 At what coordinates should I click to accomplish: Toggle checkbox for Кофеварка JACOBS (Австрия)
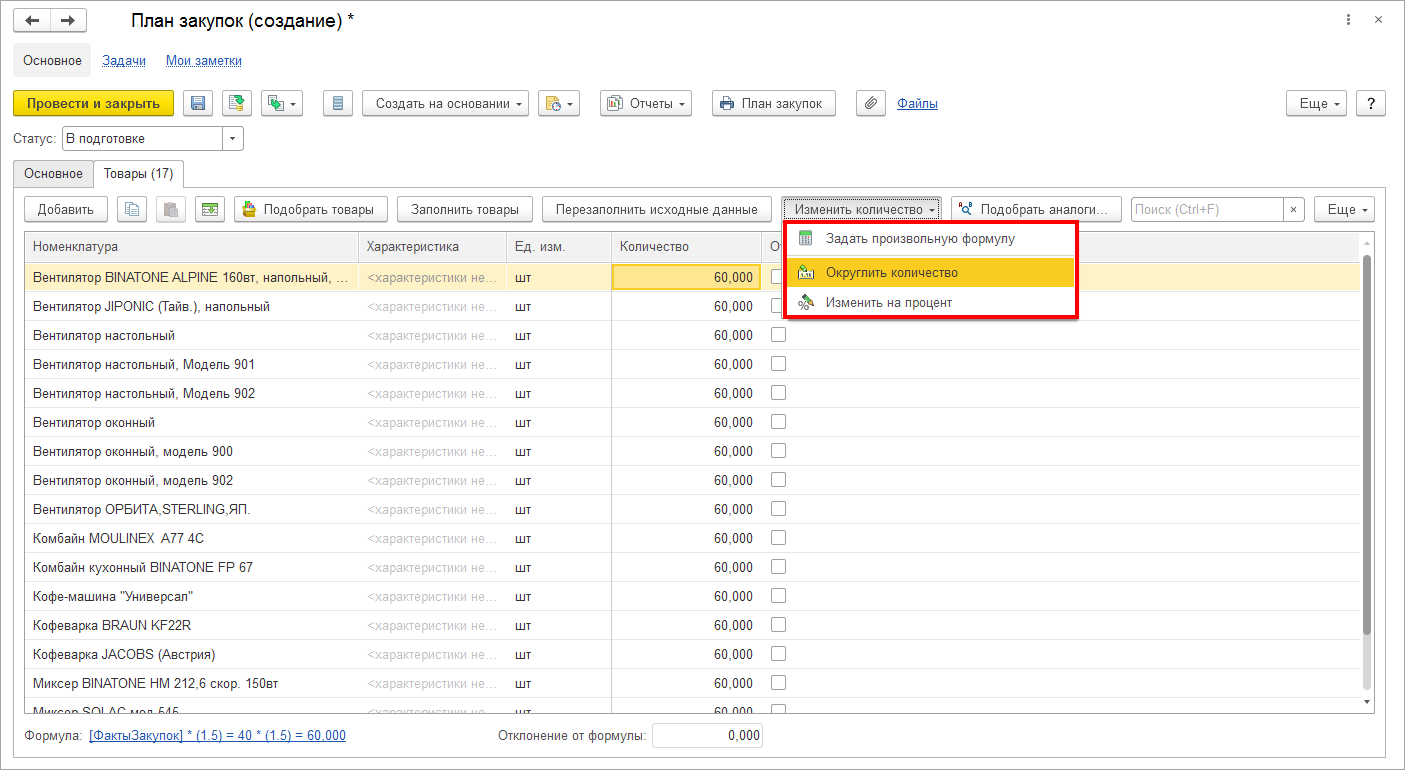point(778,654)
